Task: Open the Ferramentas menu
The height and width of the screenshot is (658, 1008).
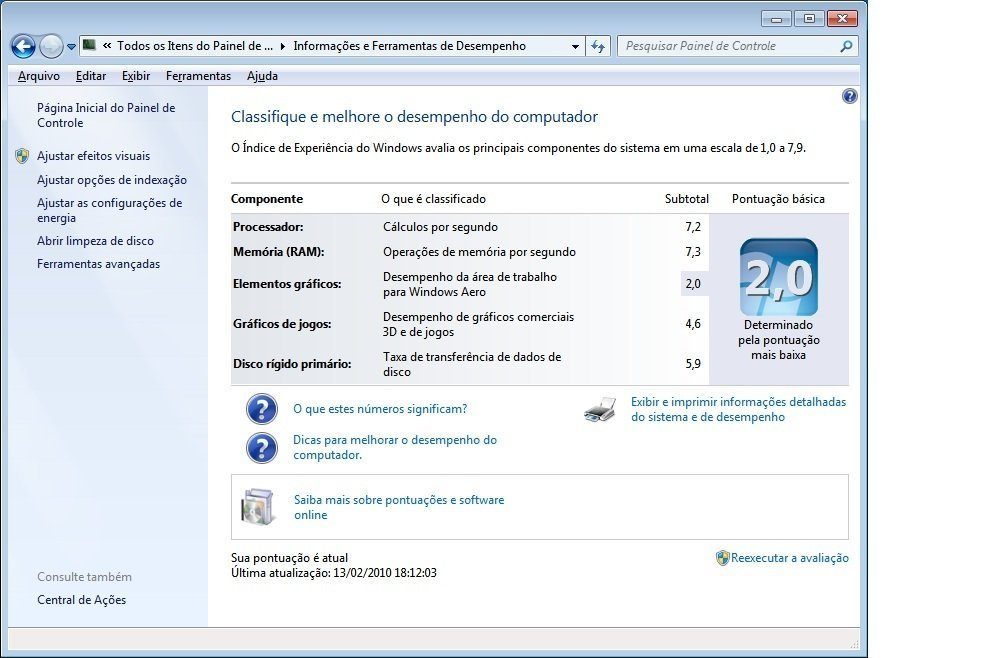Action: click(x=198, y=76)
